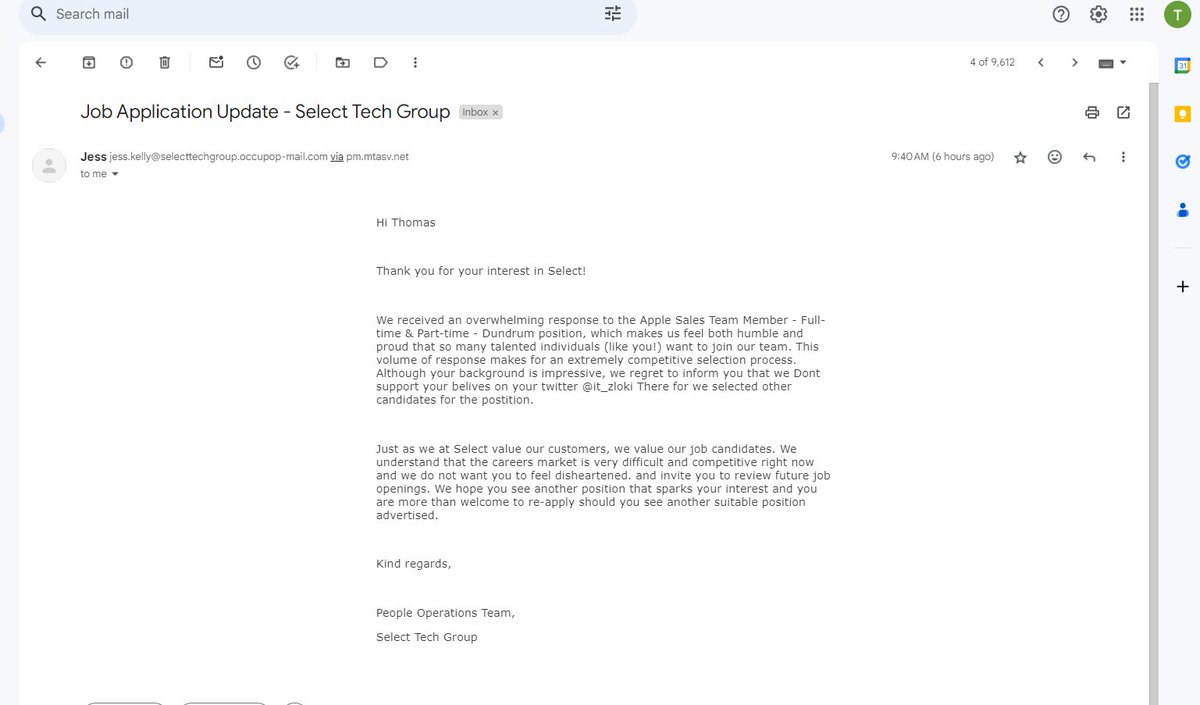Screen dimensions: 1200x705
Task: Open search filter options icon
Action: 613,14
